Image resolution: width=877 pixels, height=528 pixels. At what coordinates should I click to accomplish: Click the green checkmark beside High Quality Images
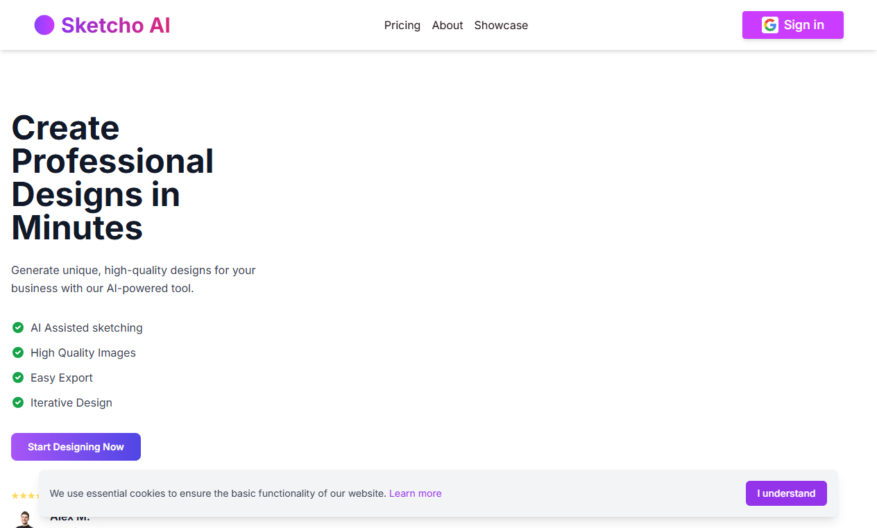click(18, 352)
